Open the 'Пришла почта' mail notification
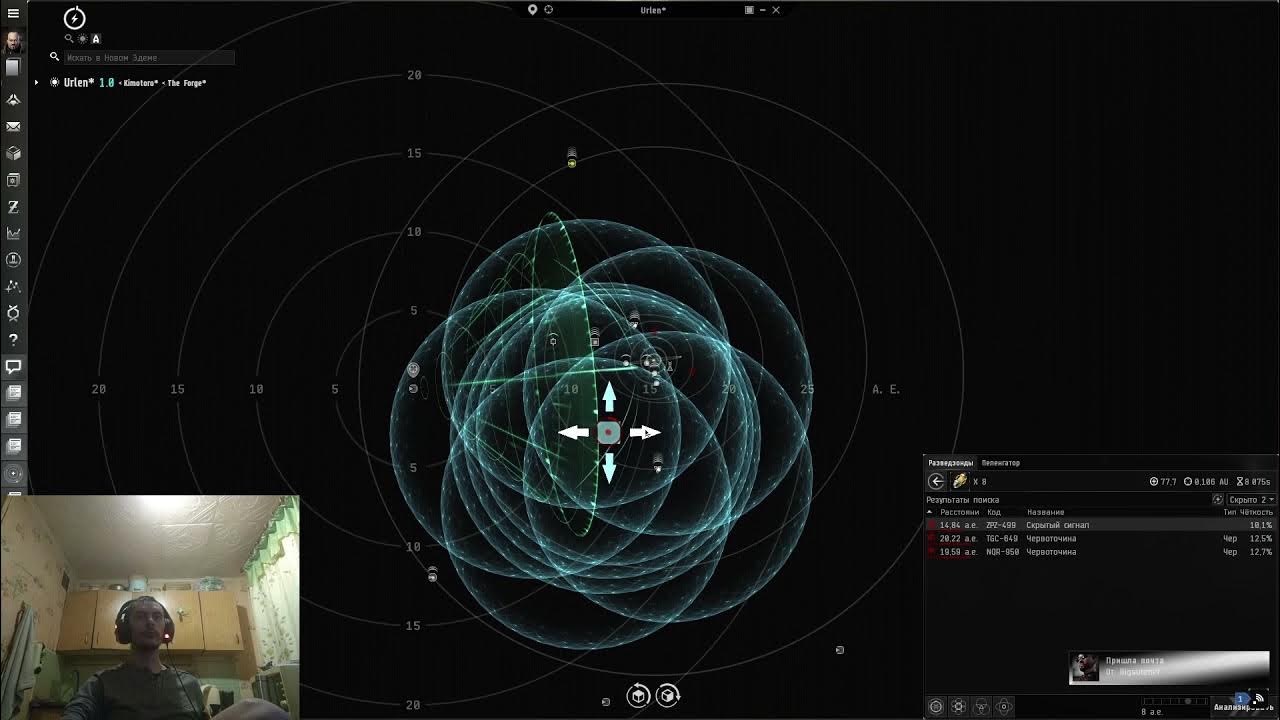Viewport: 1280px width, 720px height. [1169, 667]
